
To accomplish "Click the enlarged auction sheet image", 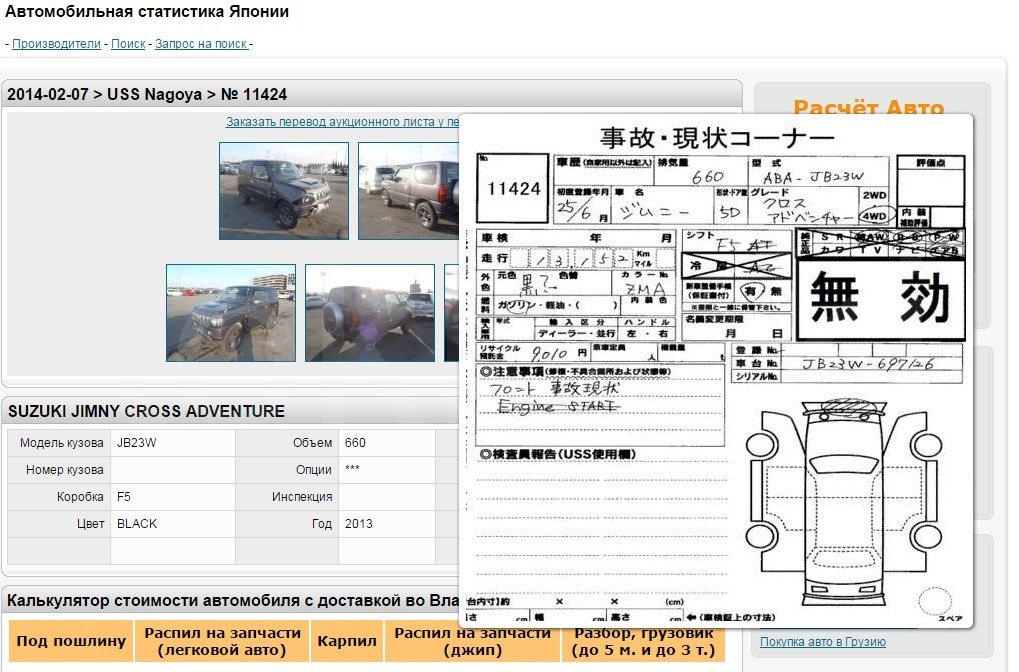I will pyautogui.click(x=716, y=371).
